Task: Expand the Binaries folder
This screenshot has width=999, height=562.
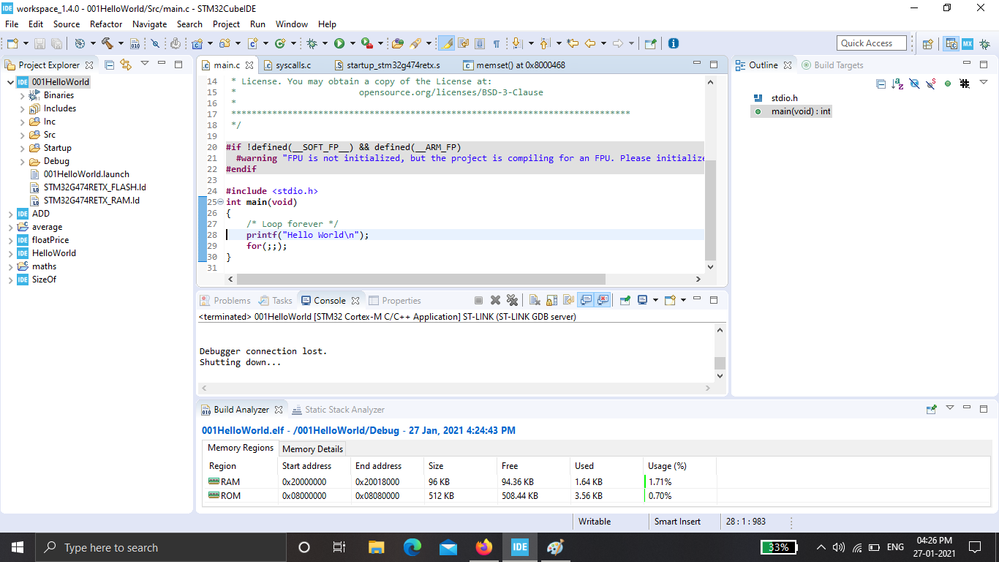Action: point(22,96)
